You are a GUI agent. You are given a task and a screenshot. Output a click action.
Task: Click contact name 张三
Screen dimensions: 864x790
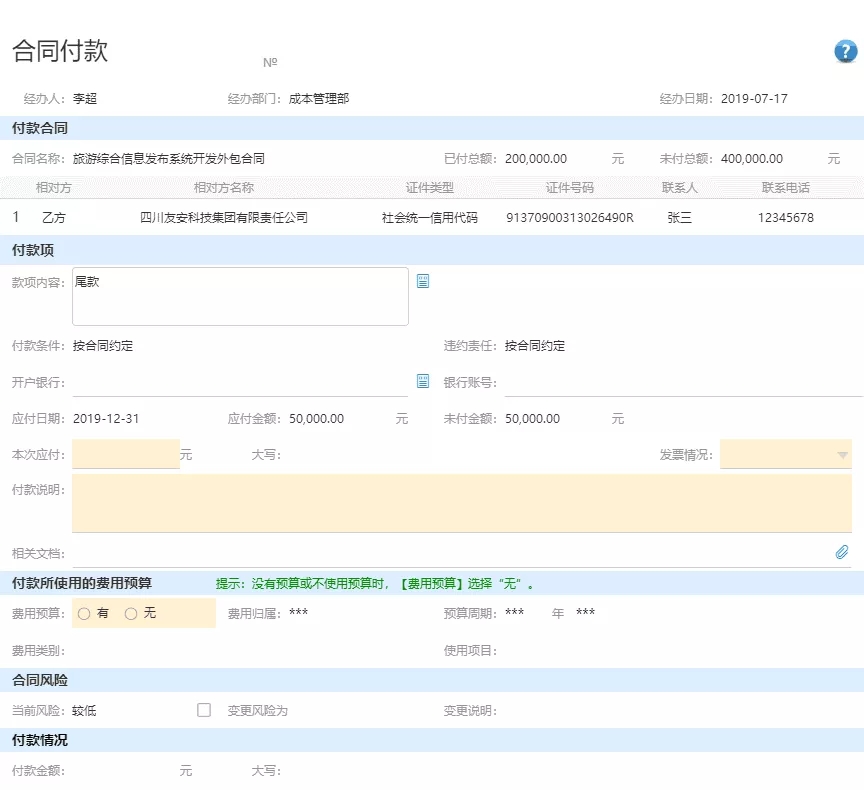(x=679, y=218)
